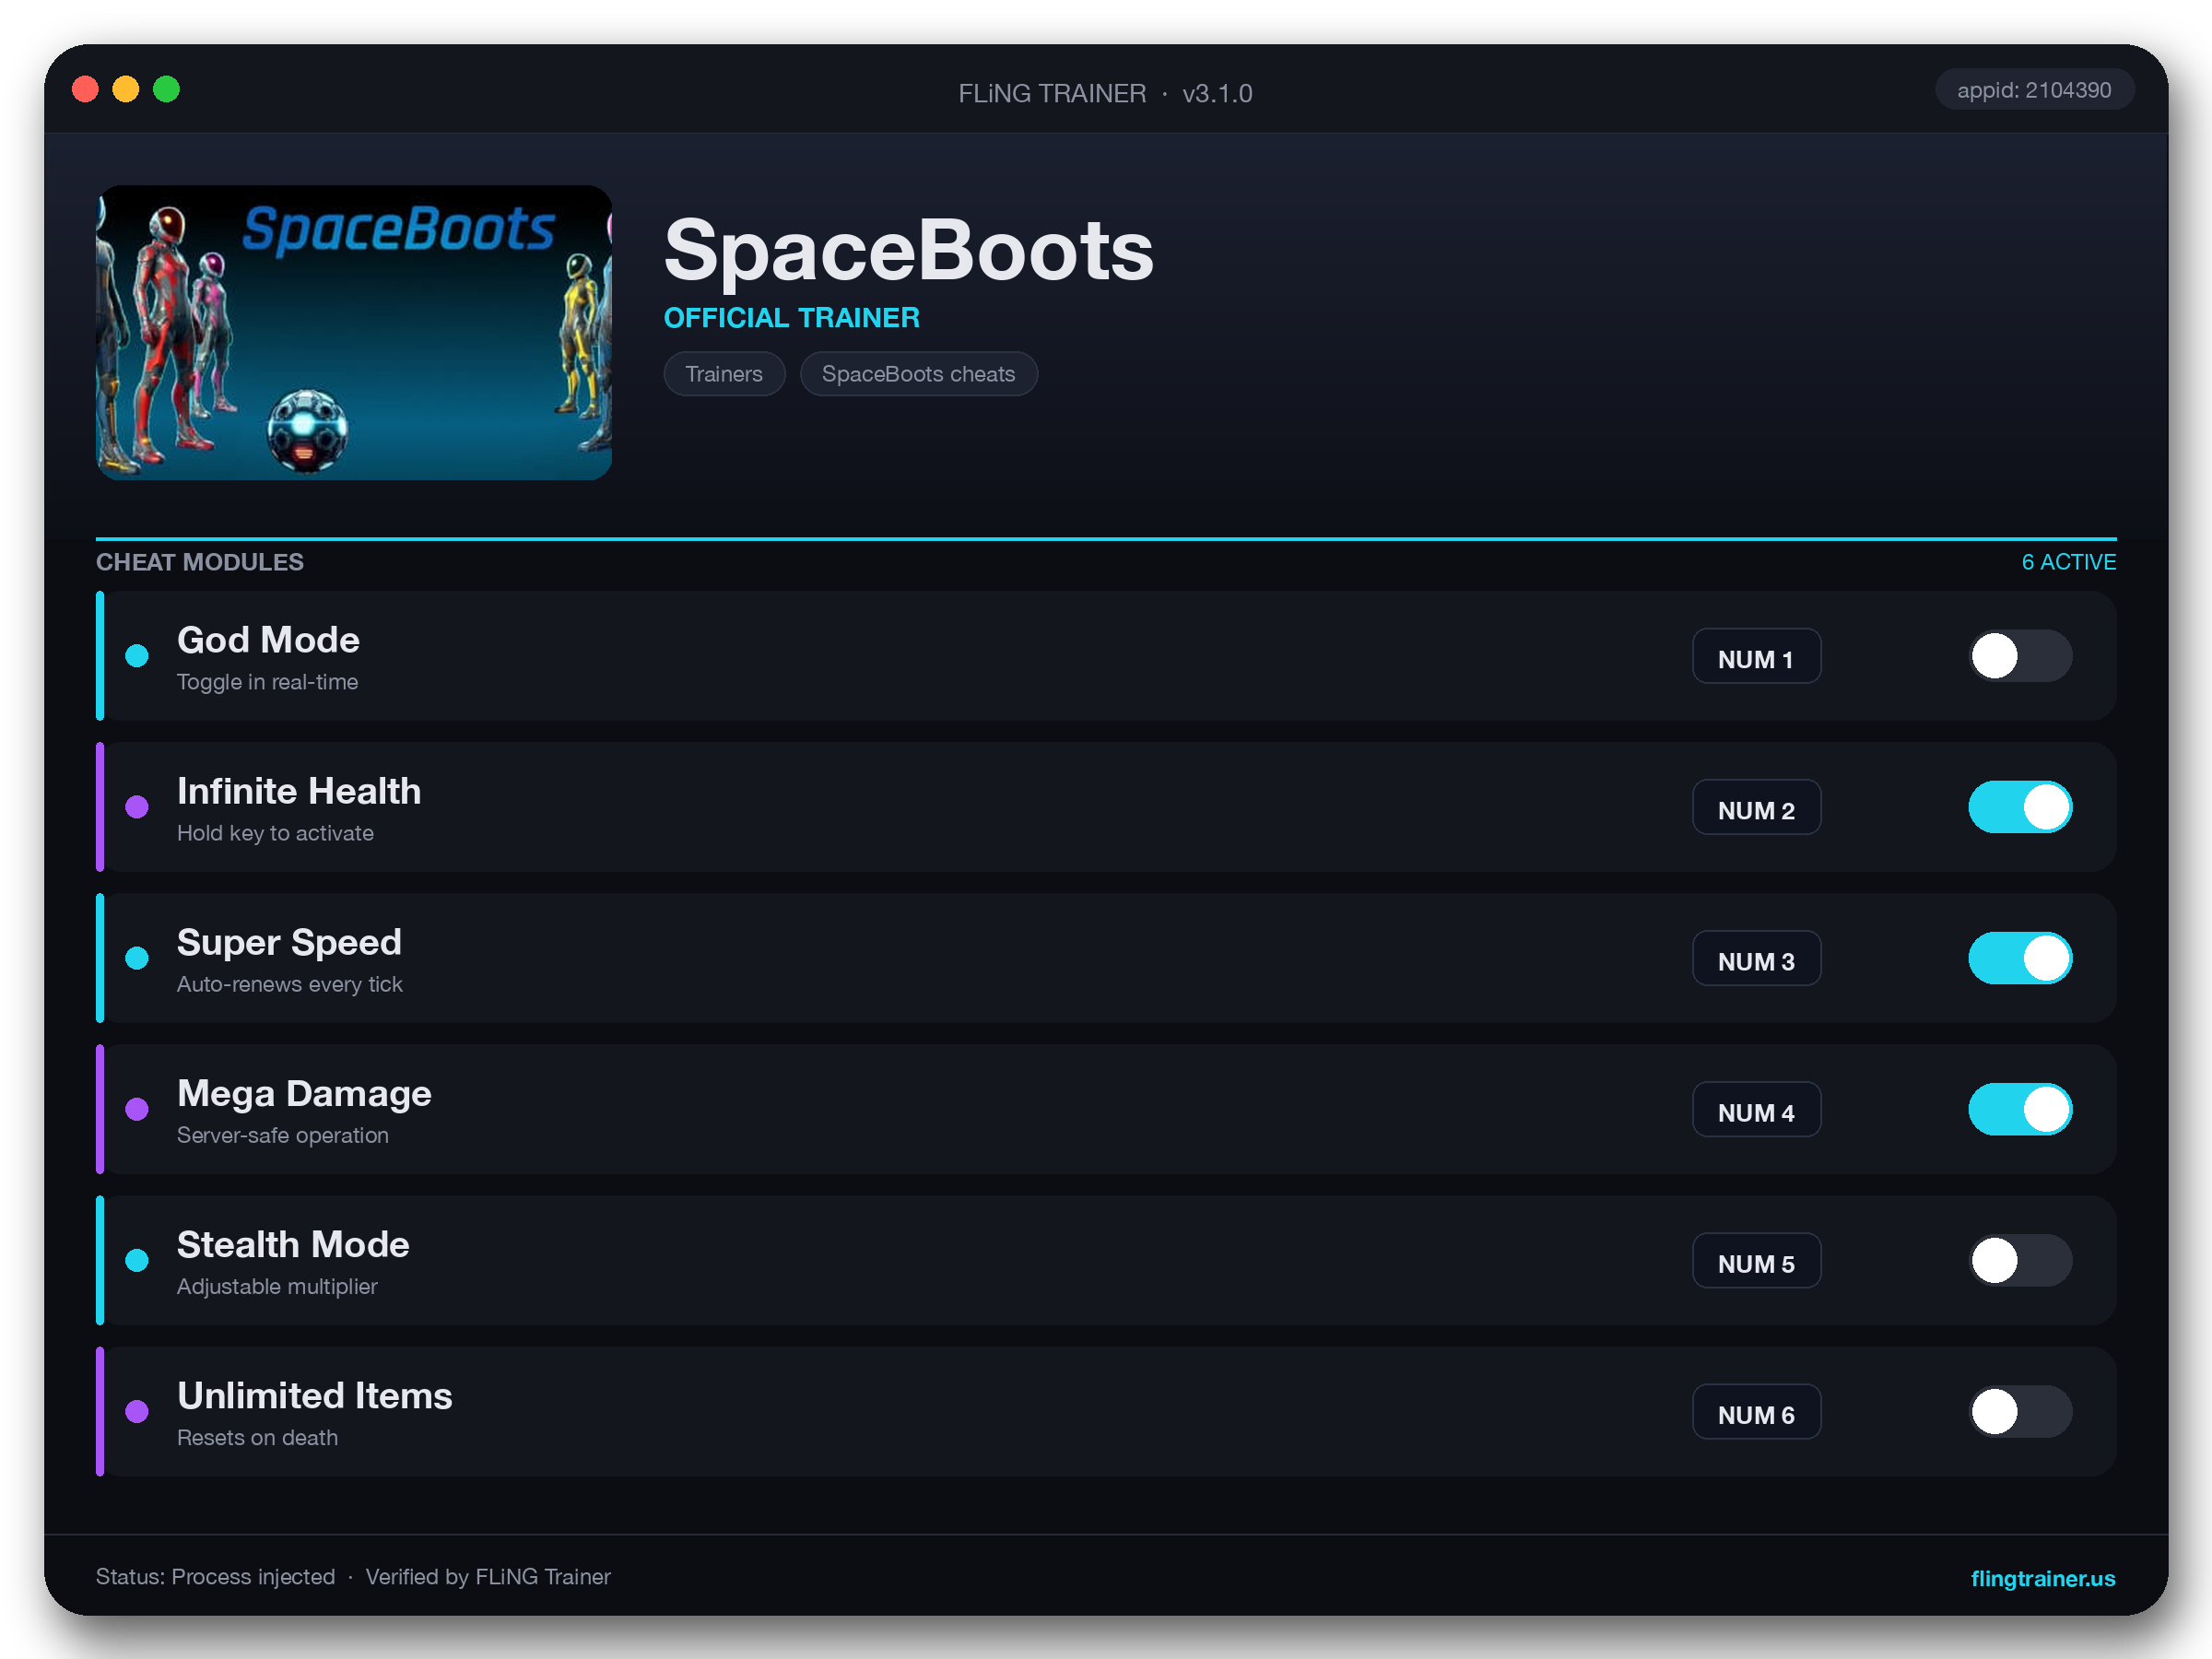Click 'Toggle in real-time' description
Image resolution: width=2212 pixels, height=1659 pixels.
[x=267, y=682]
